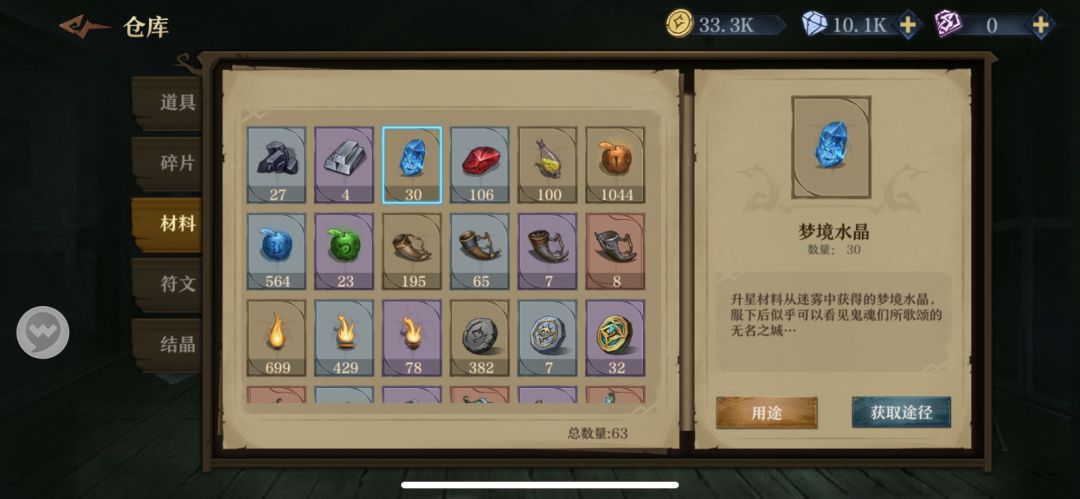1080x499 pixels.
Task: Select the yellow potion flask with 100
Action: (548, 165)
